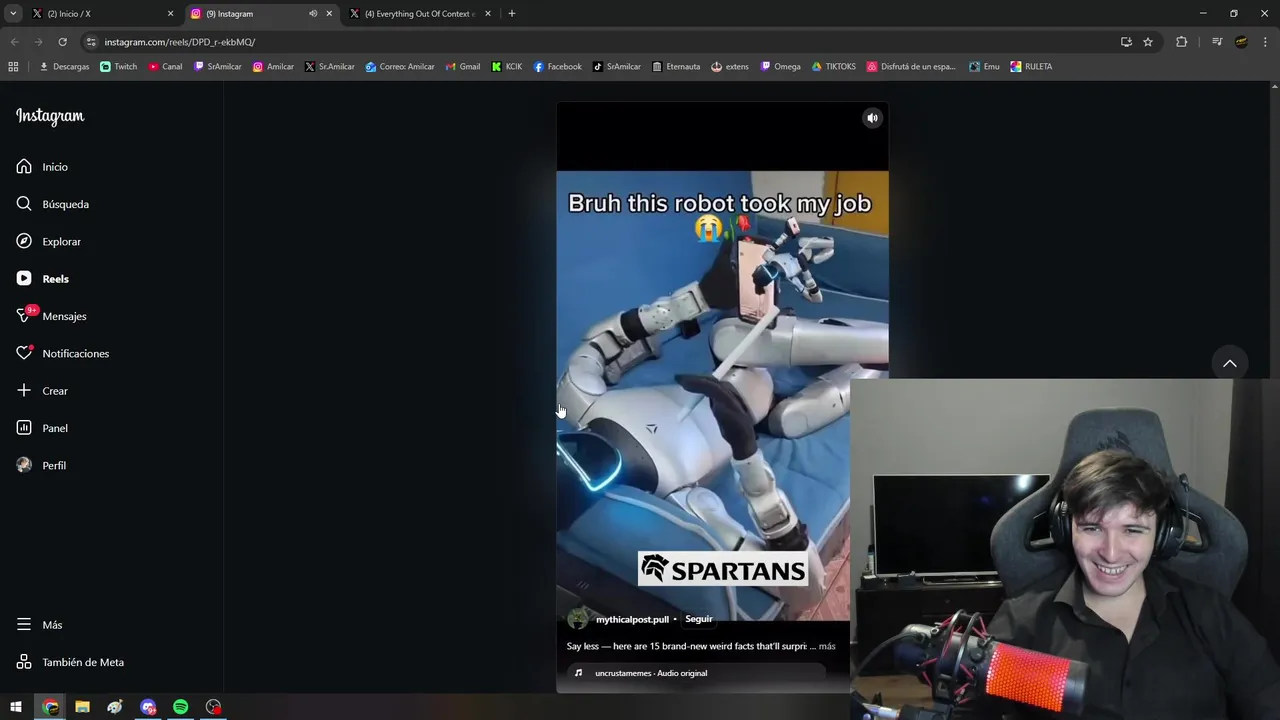Open the uncrustamemes Audio original link

pyautogui.click(x=651, y=673)
